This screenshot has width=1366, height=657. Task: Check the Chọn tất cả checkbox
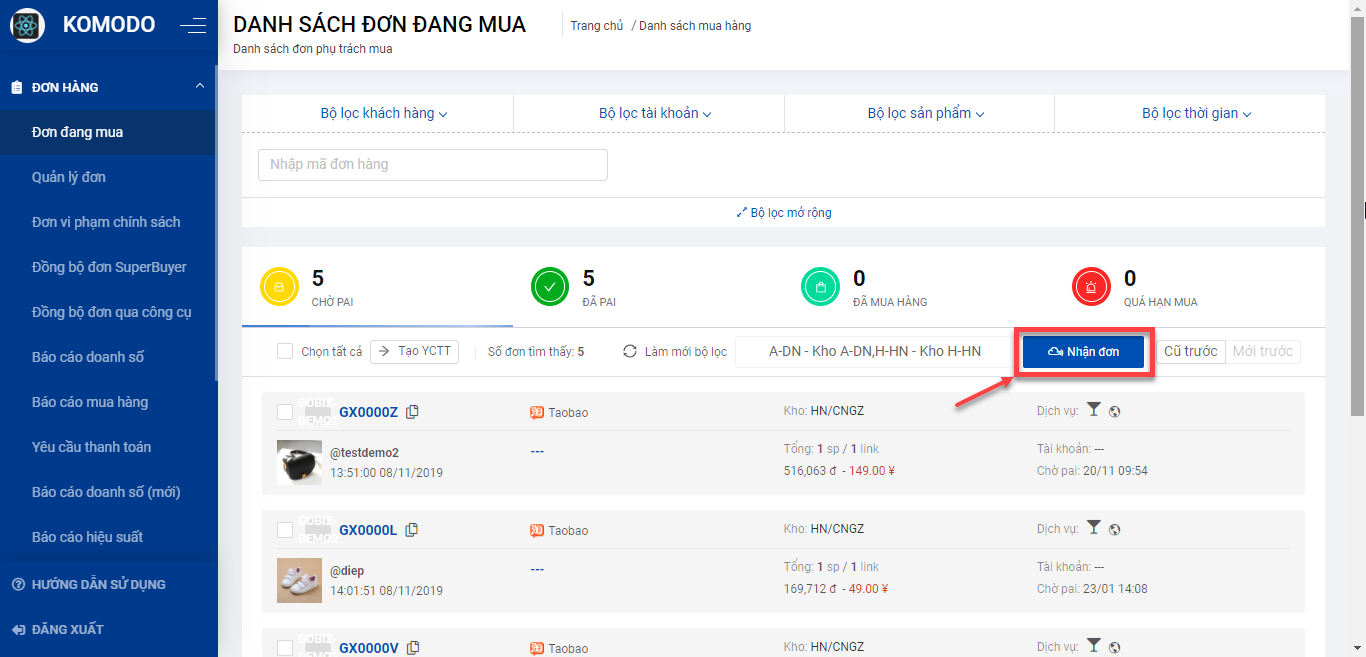[x=285, y=351]
